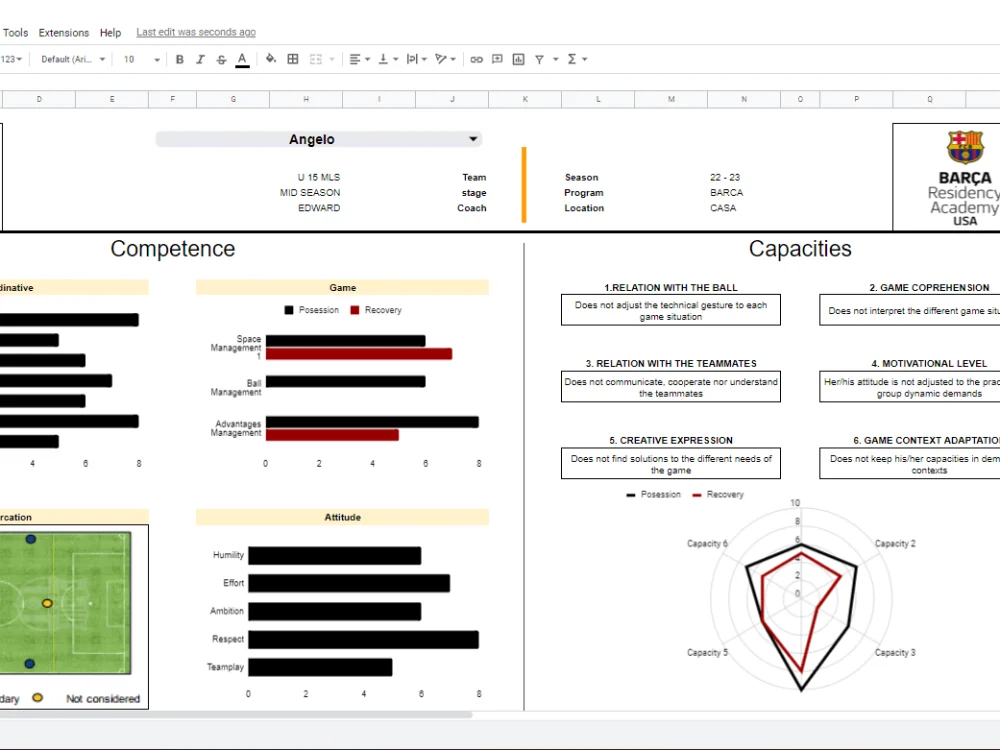
Task: Open the Extensions menu
Action: coord(63,31)
